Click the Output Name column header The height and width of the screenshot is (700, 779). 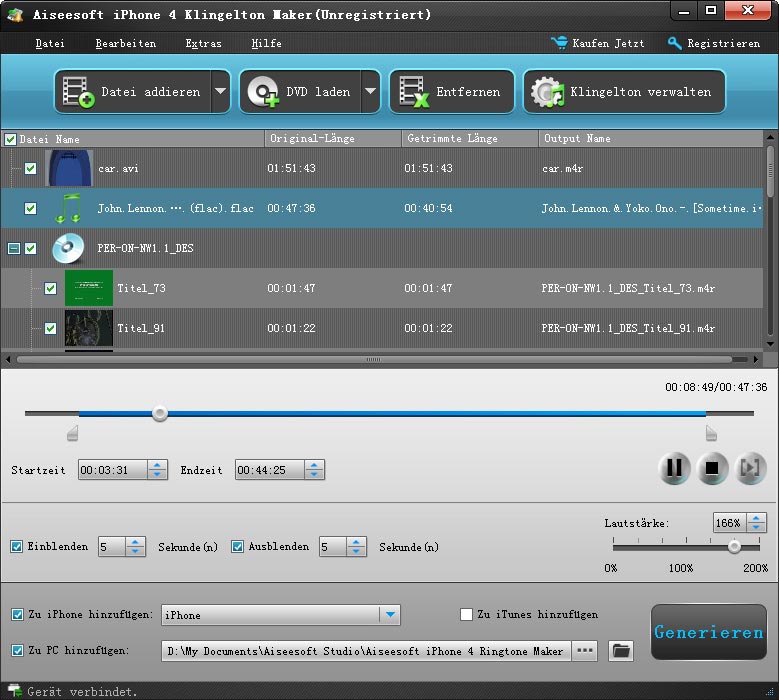click(x=651, y=139)
